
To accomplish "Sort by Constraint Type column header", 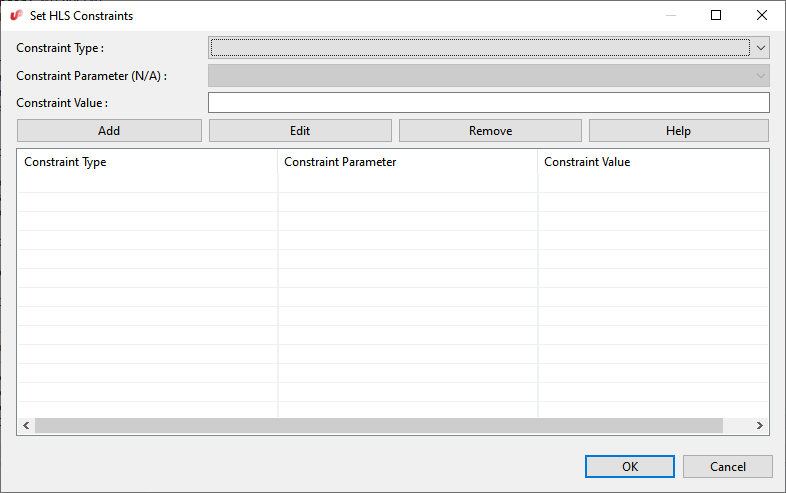I will point(146,162).
